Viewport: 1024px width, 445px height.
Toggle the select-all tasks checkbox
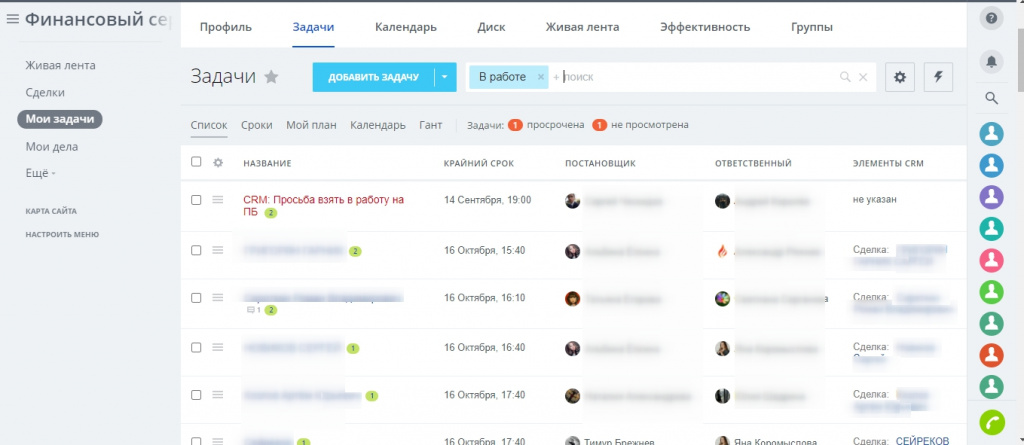point(196,162)
